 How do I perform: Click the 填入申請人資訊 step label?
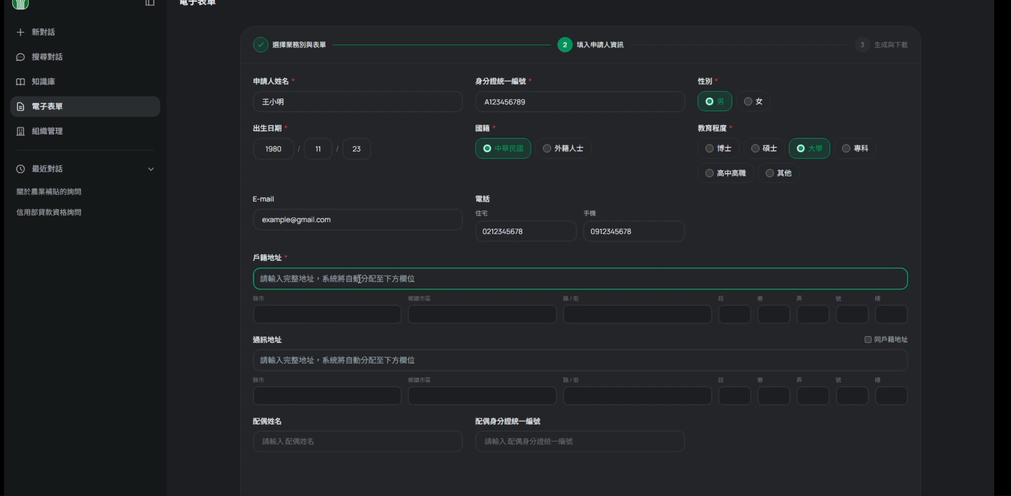point(600,45)
